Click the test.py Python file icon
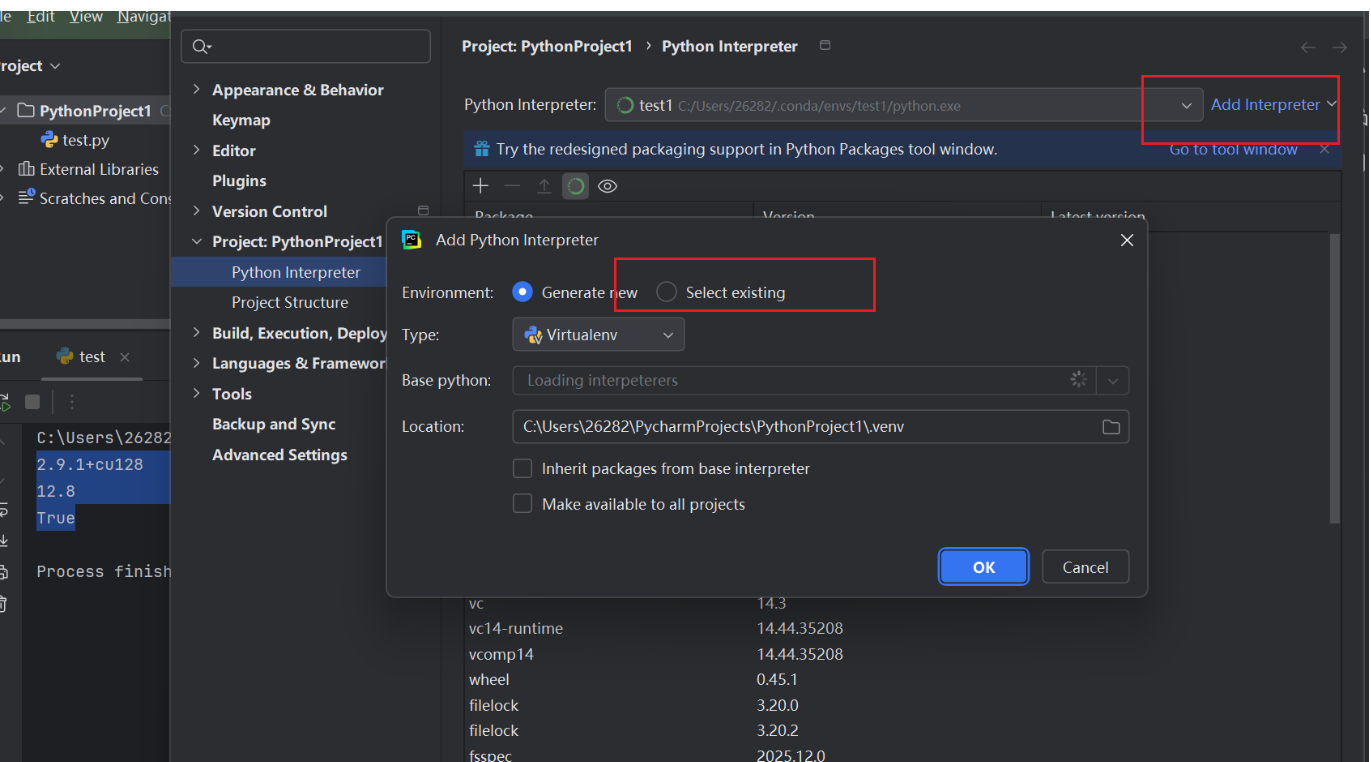Image resolution: width=1371 pixels, height=762 pixels. tap(48, 140)
